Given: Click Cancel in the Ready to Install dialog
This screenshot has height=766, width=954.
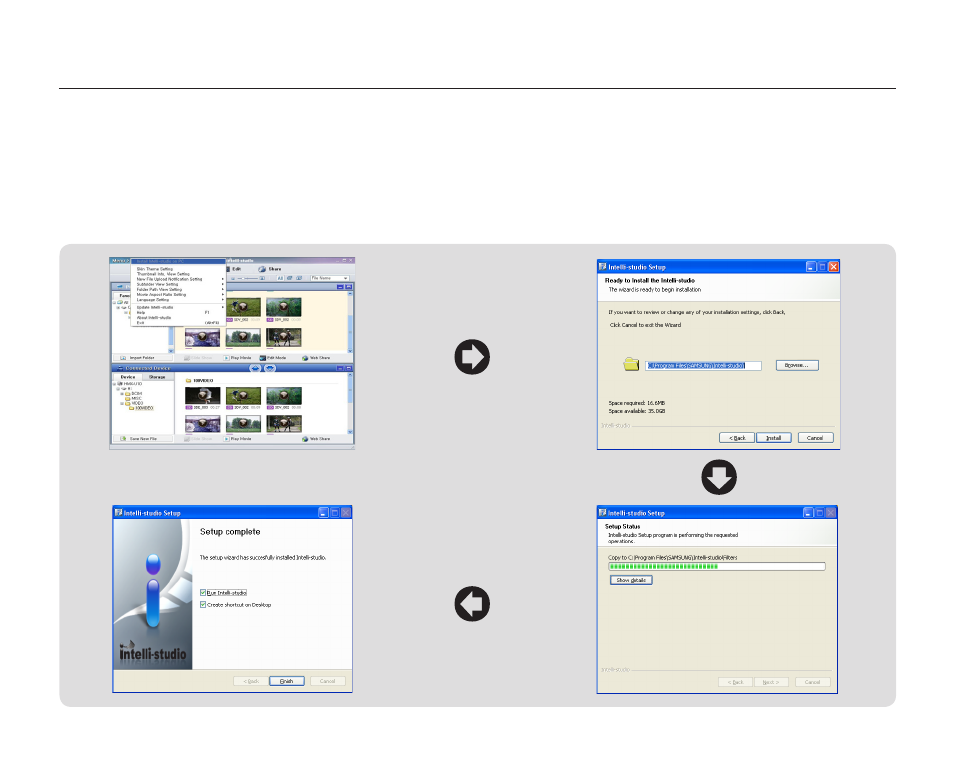Looking at the screenshot, I should [815, 438].
